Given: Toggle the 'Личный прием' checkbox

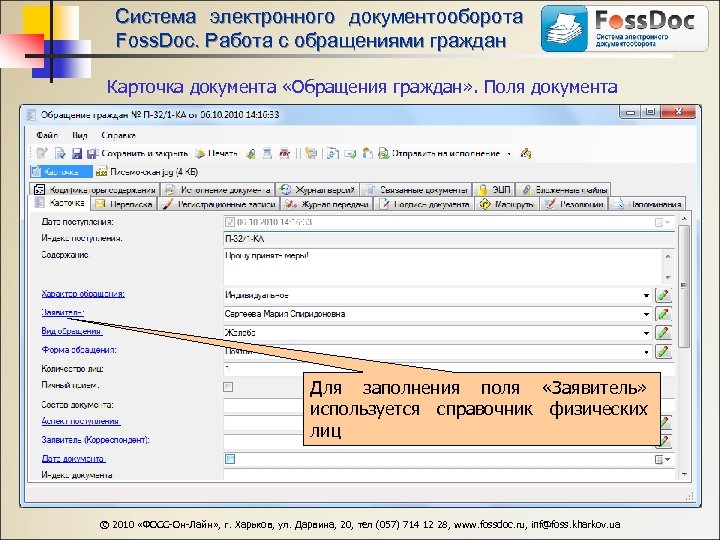Looking at the screenshot, I should click(x=228, y=387).
